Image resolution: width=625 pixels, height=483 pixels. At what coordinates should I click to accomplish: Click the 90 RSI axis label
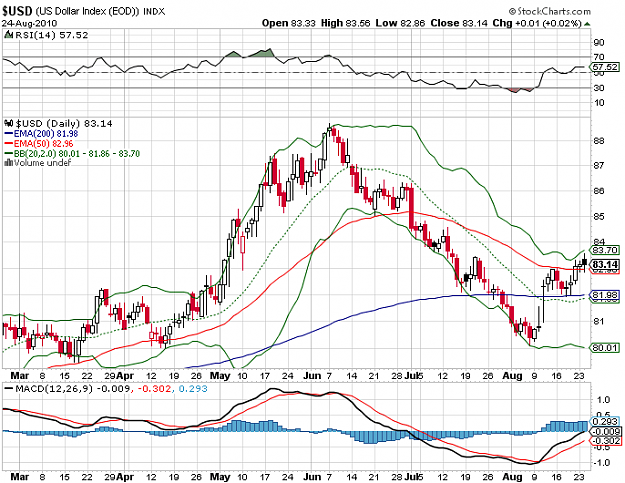coord(599,43)
